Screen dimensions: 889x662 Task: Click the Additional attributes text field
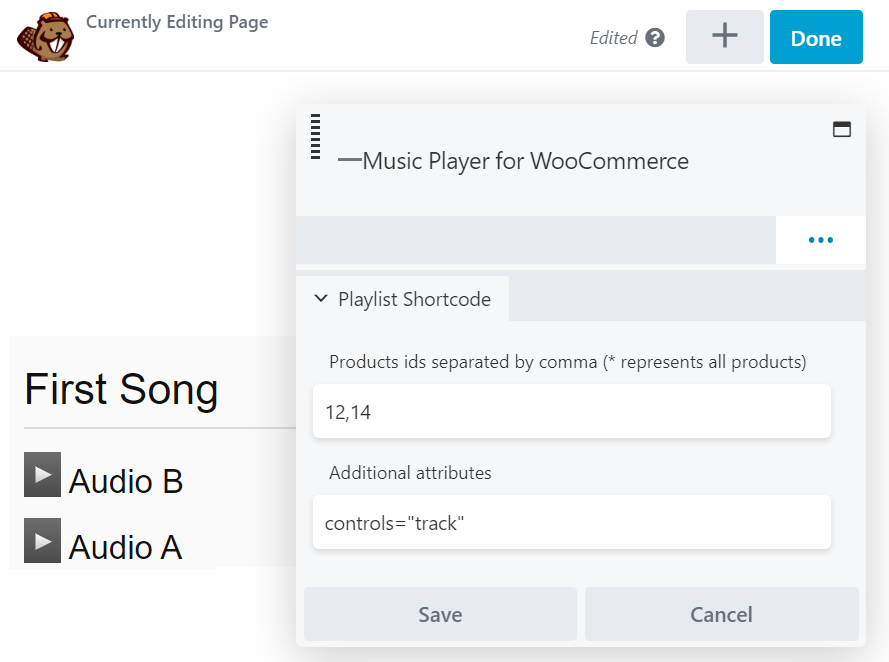point(571,522)
